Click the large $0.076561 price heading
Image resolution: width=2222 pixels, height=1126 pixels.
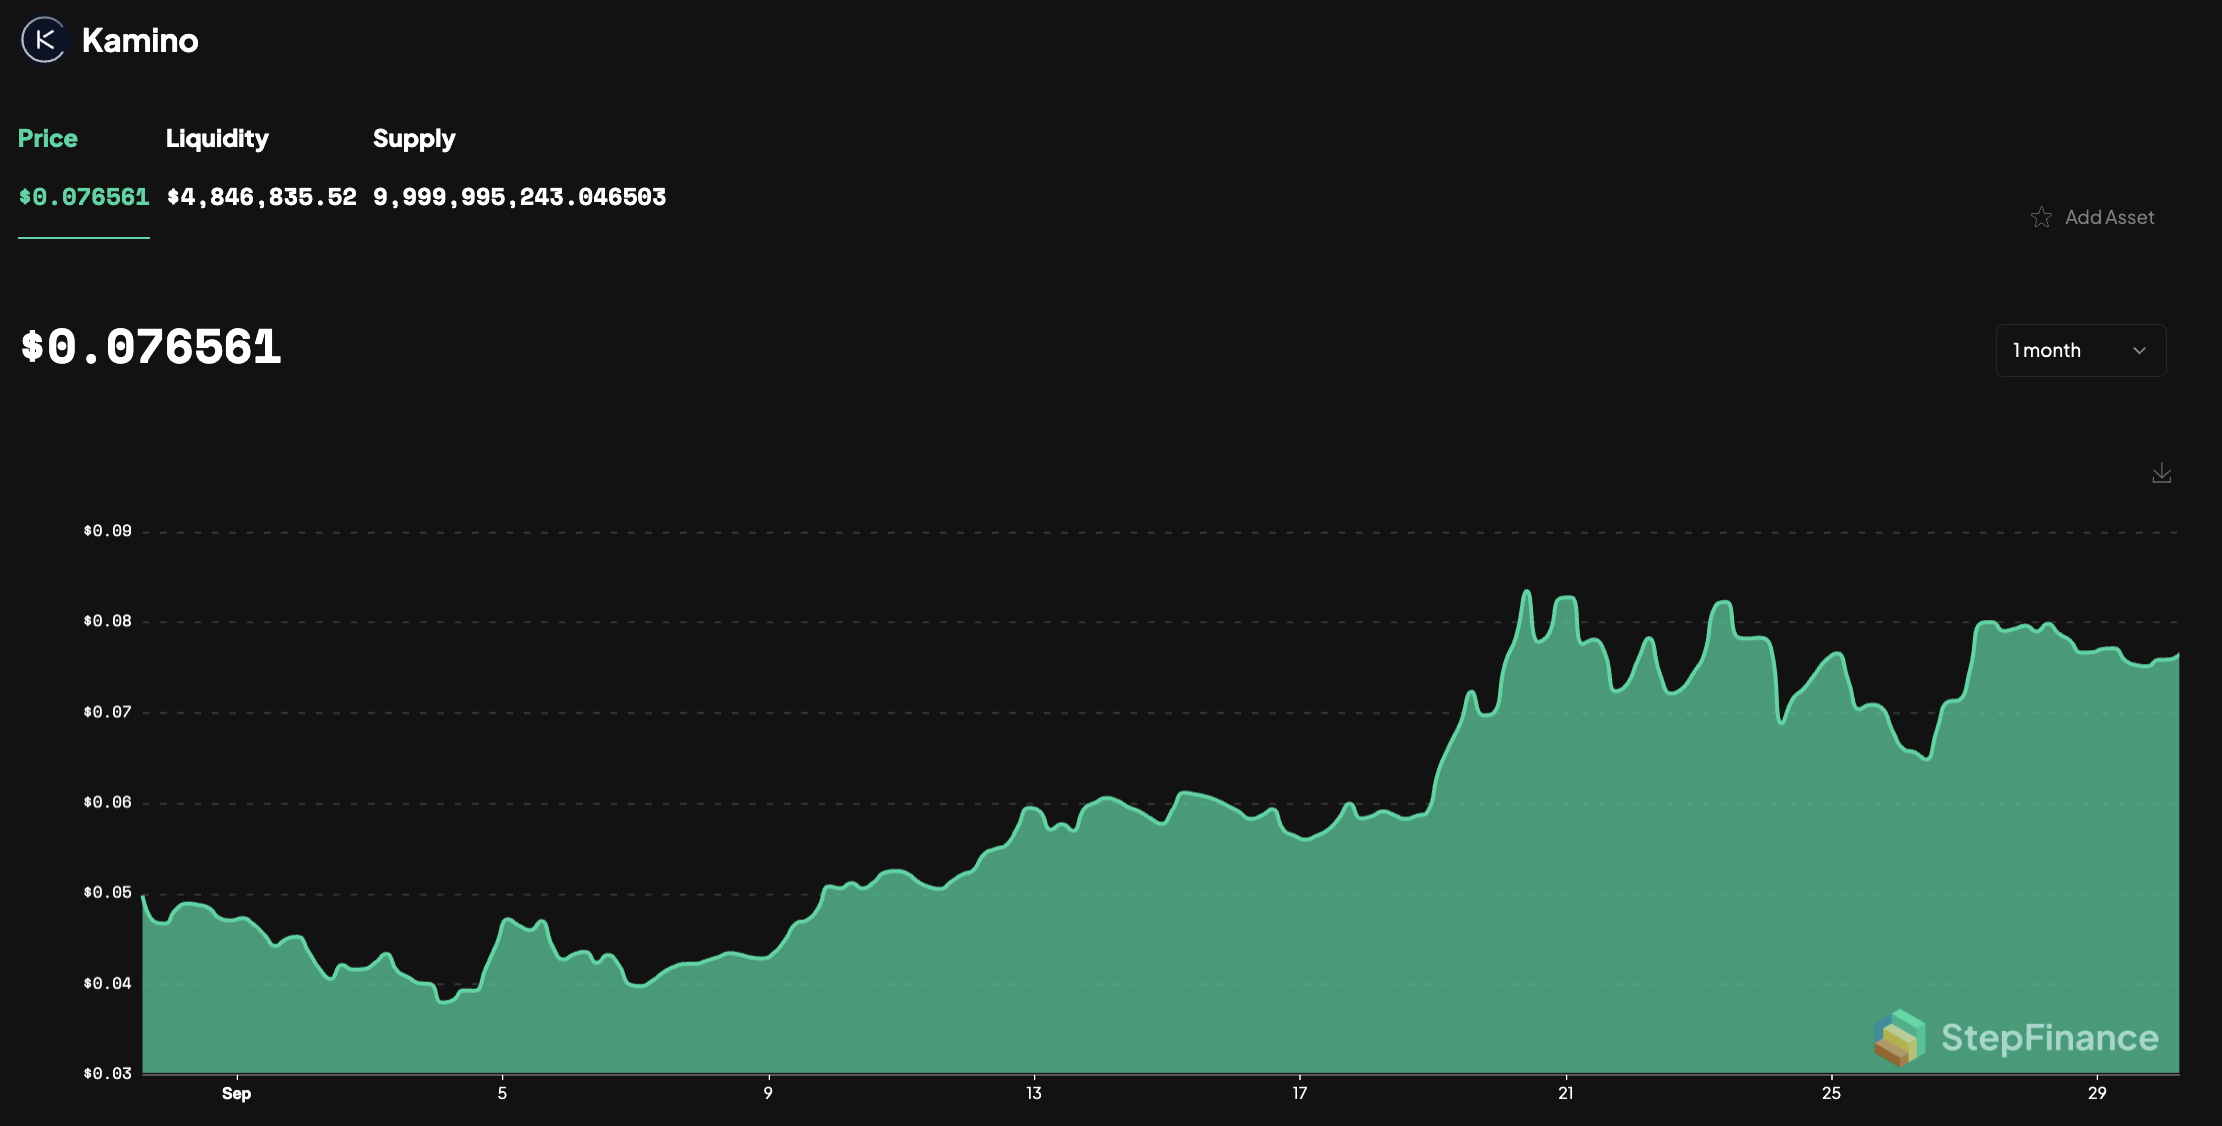(151, 348)
